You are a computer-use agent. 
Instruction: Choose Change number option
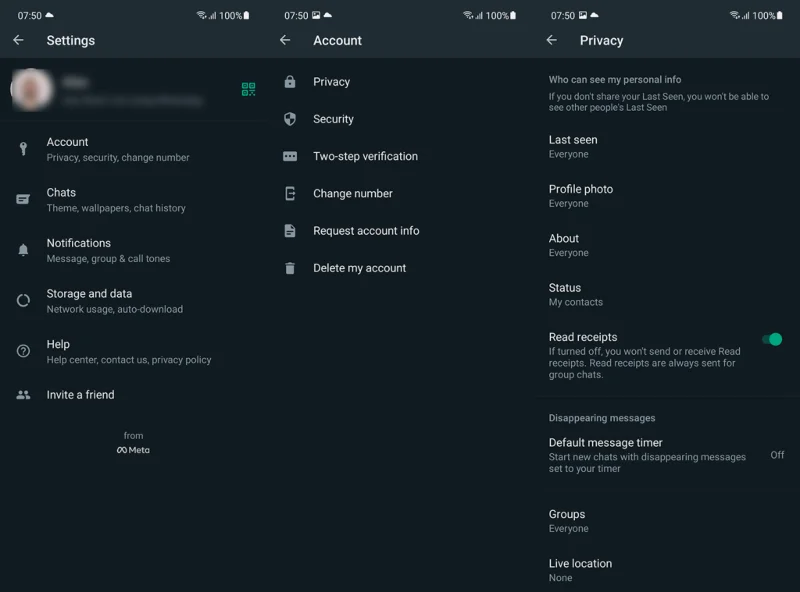pyautogui.click(x=400, y=193)
